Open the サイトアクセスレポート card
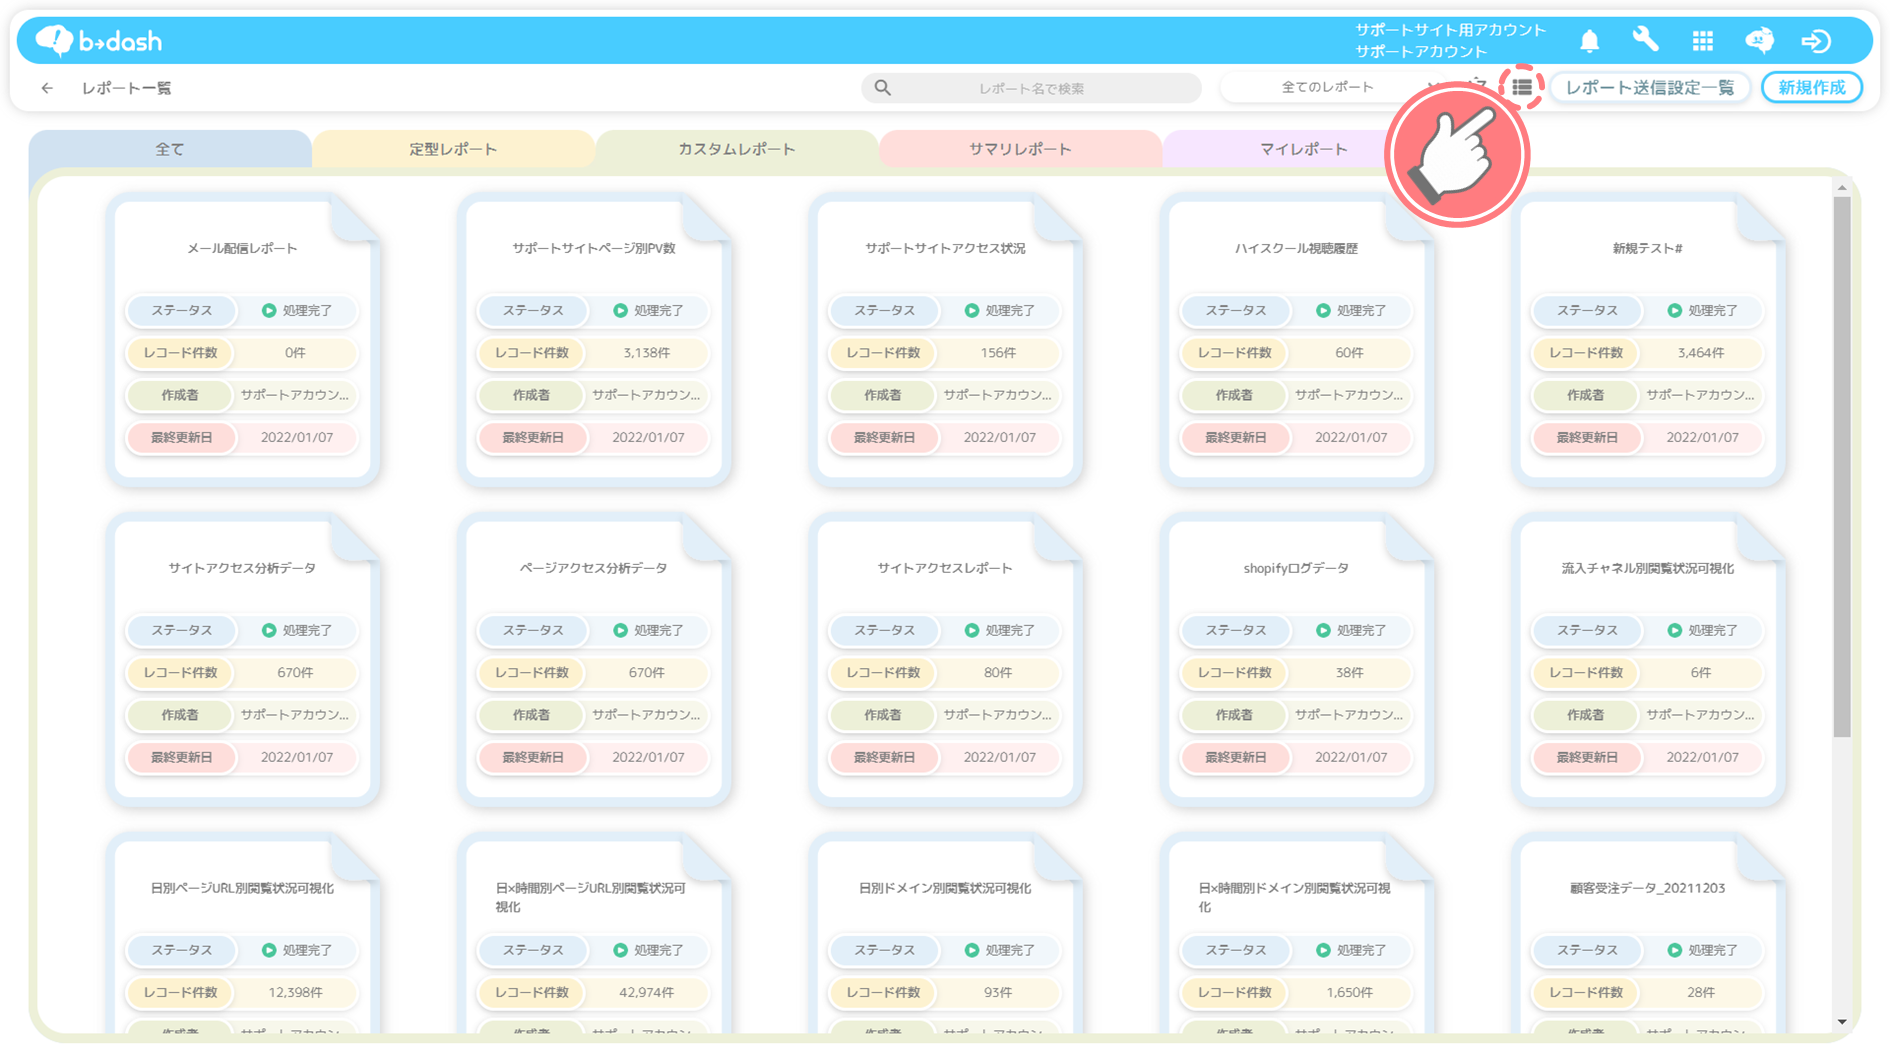Viewport: 1890px width, 1063px height. (945, 660)
